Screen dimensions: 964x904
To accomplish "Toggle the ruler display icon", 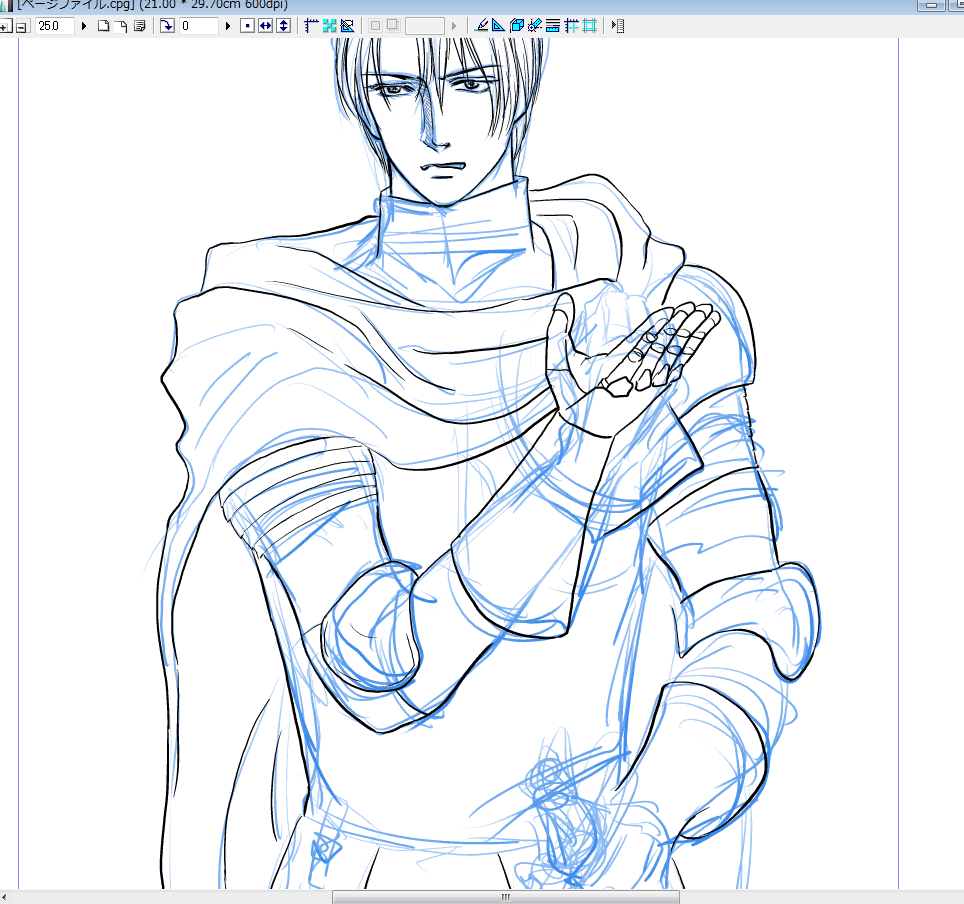I will [x=311, y=26].
